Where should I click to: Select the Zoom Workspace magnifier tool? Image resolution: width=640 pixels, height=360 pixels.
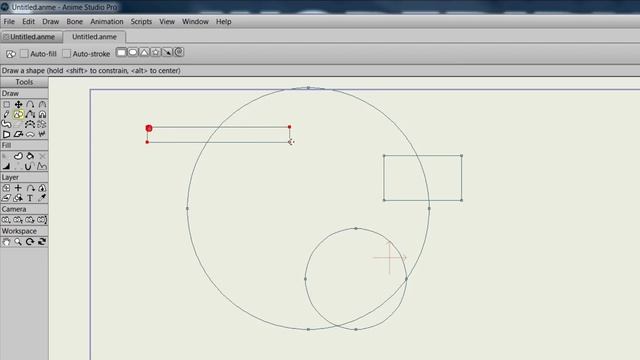(18, 242)
